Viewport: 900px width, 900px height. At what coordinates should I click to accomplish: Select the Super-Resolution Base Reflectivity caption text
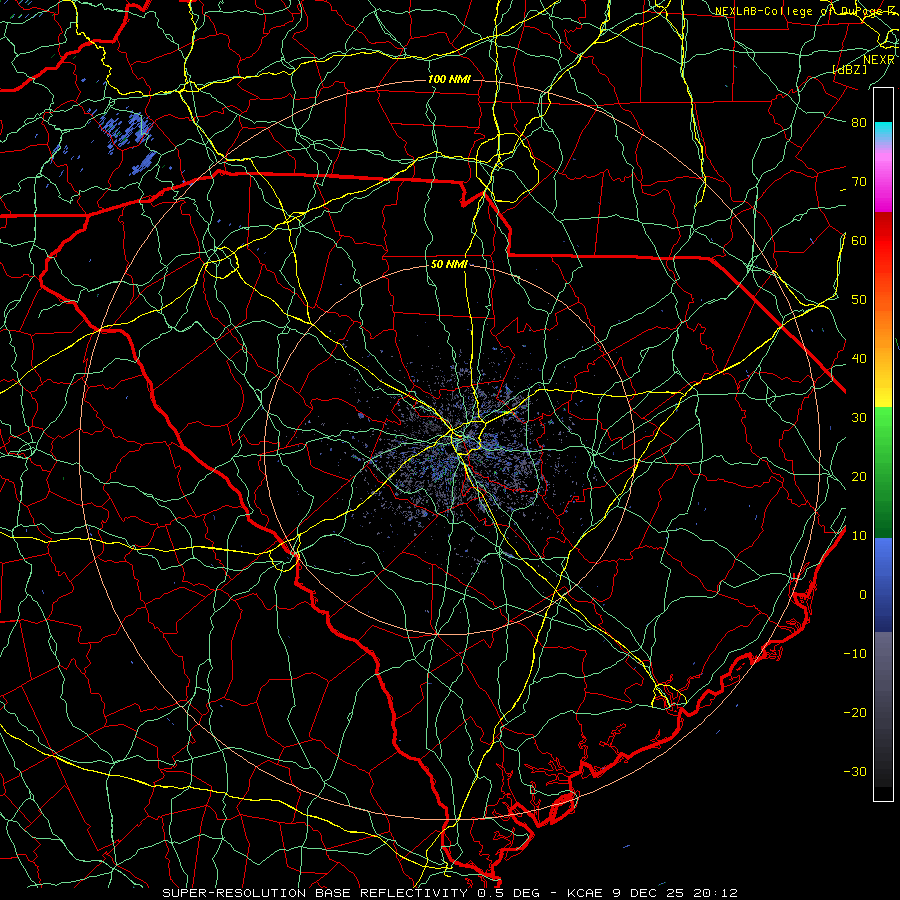coord(450,893)
